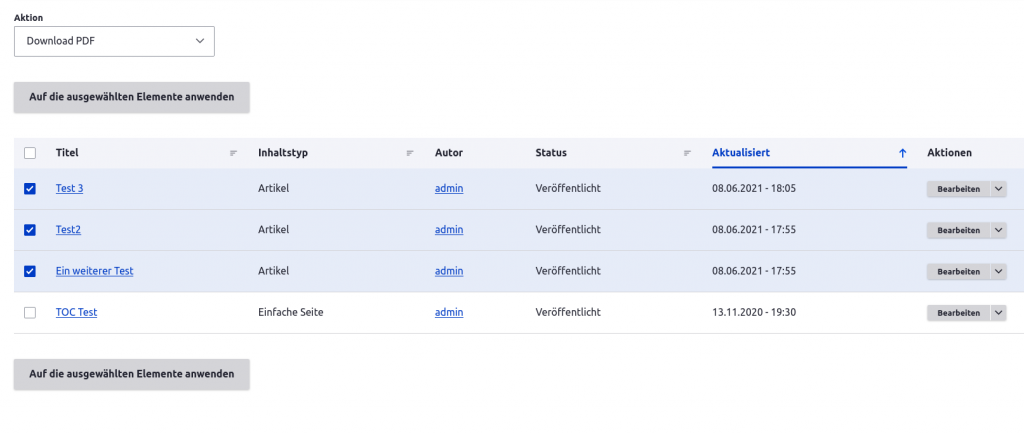Viewport: 1024px width, 434px height.
Task: Expand actions dropdown arrow for Test2
Action: pyautogui.click(x=998, y=230)
